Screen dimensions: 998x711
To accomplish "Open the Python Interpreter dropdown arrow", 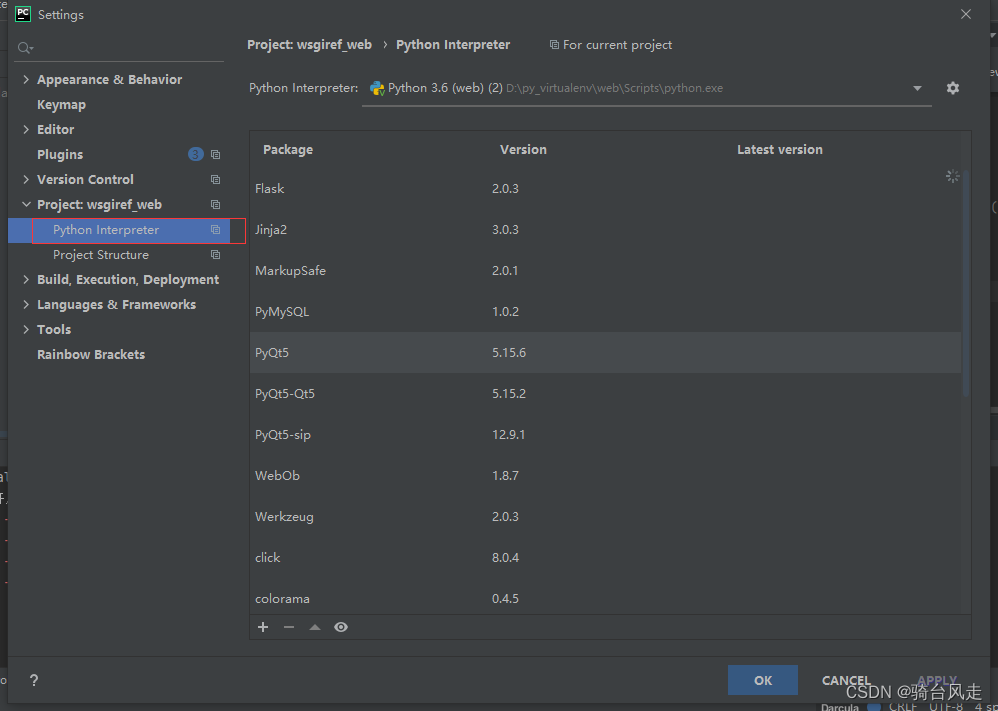I will pyautogui.click(x=917, y=88).
